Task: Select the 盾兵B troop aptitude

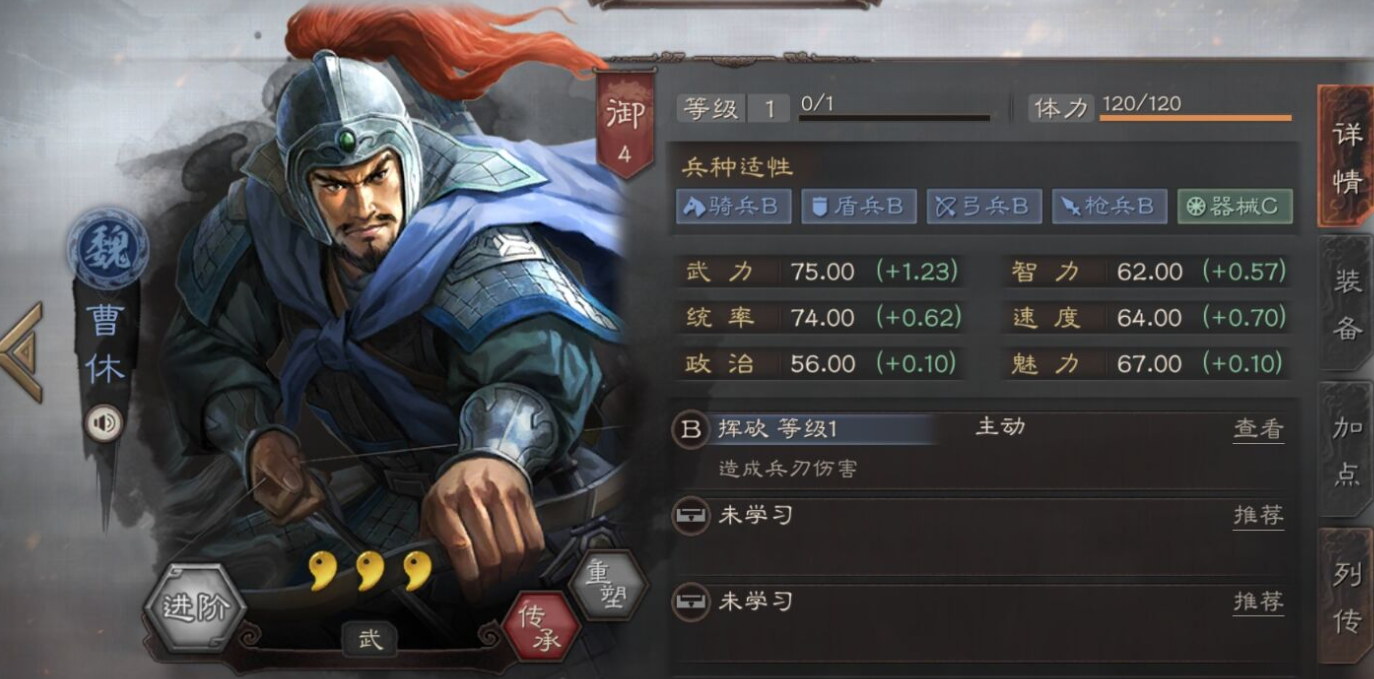Action: 859,206
